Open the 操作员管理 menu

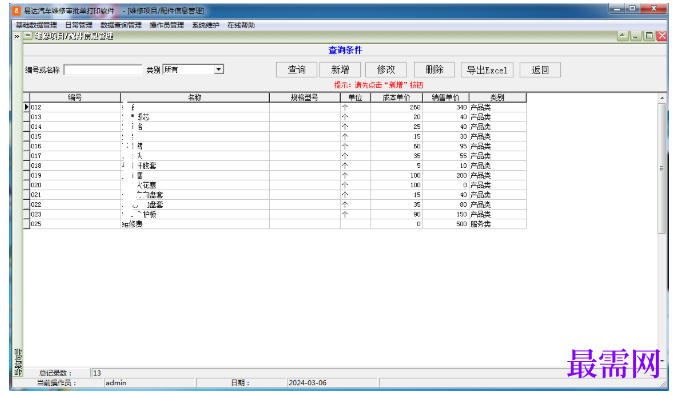point(167,25)
